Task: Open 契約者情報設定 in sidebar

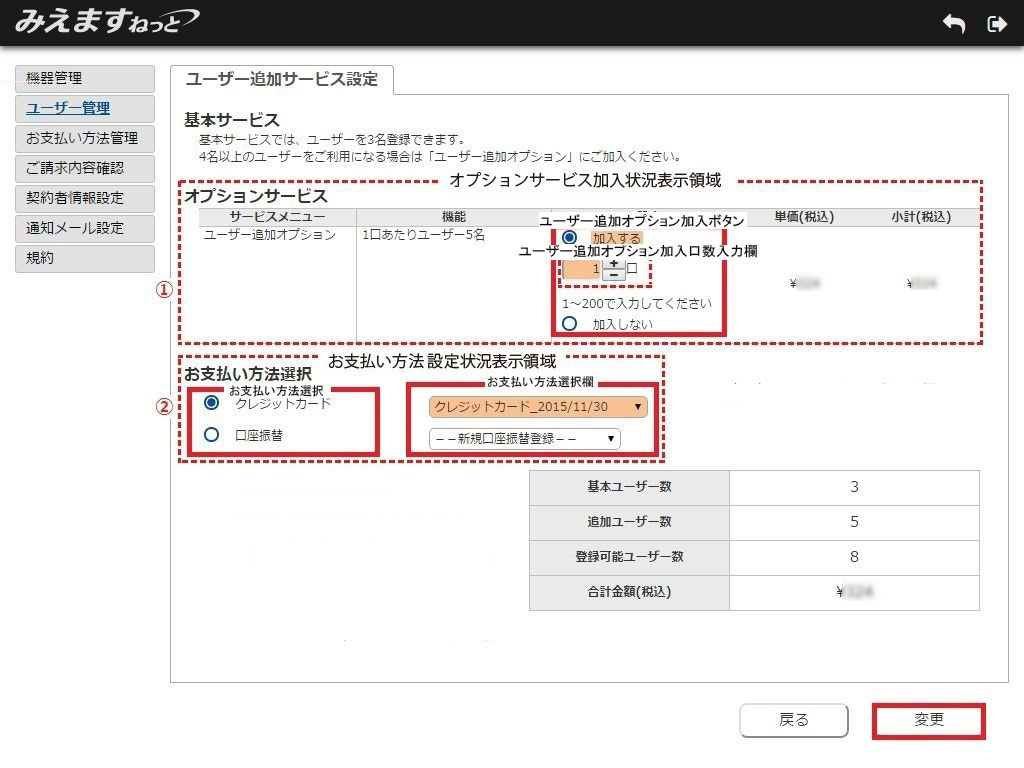Action: pos(85,198)
